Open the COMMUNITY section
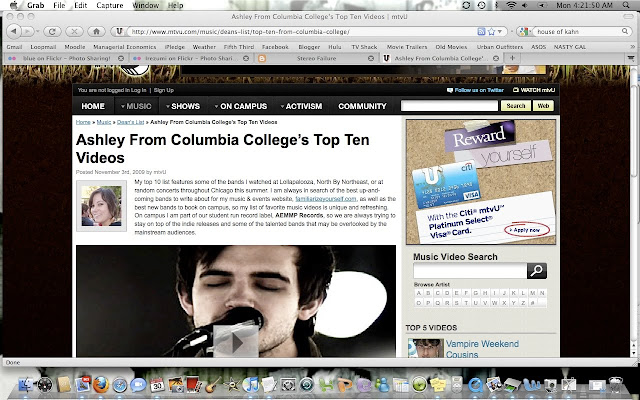This screenshot has width=640, height=400. tap(362, 106)
